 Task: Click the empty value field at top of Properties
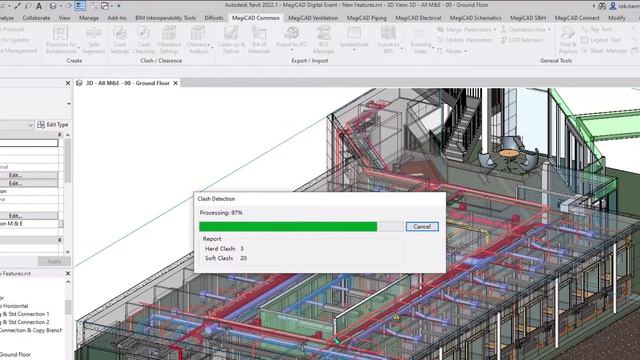29,143
